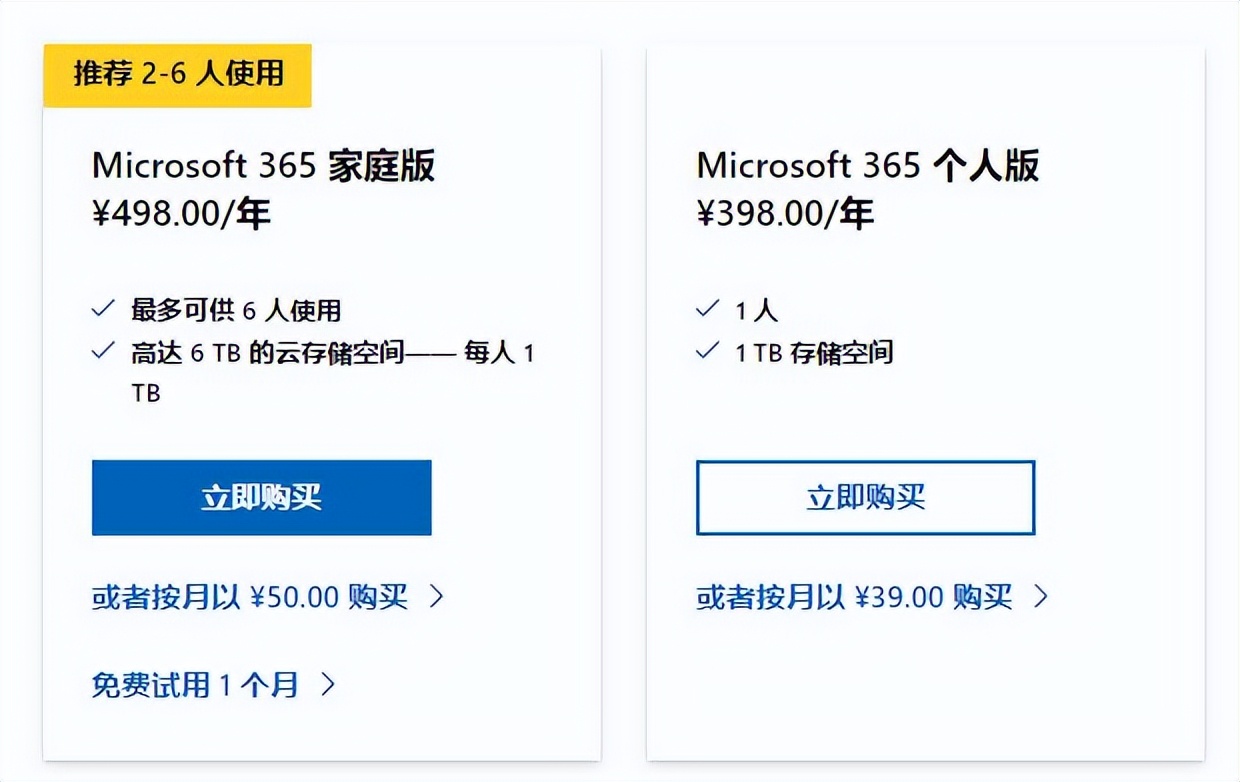Screen dimensions: 1240x782
Task: Open the 或者按月以 ¥39.00 购买 link
Action: pyautogui.click(x=850, y=597)
